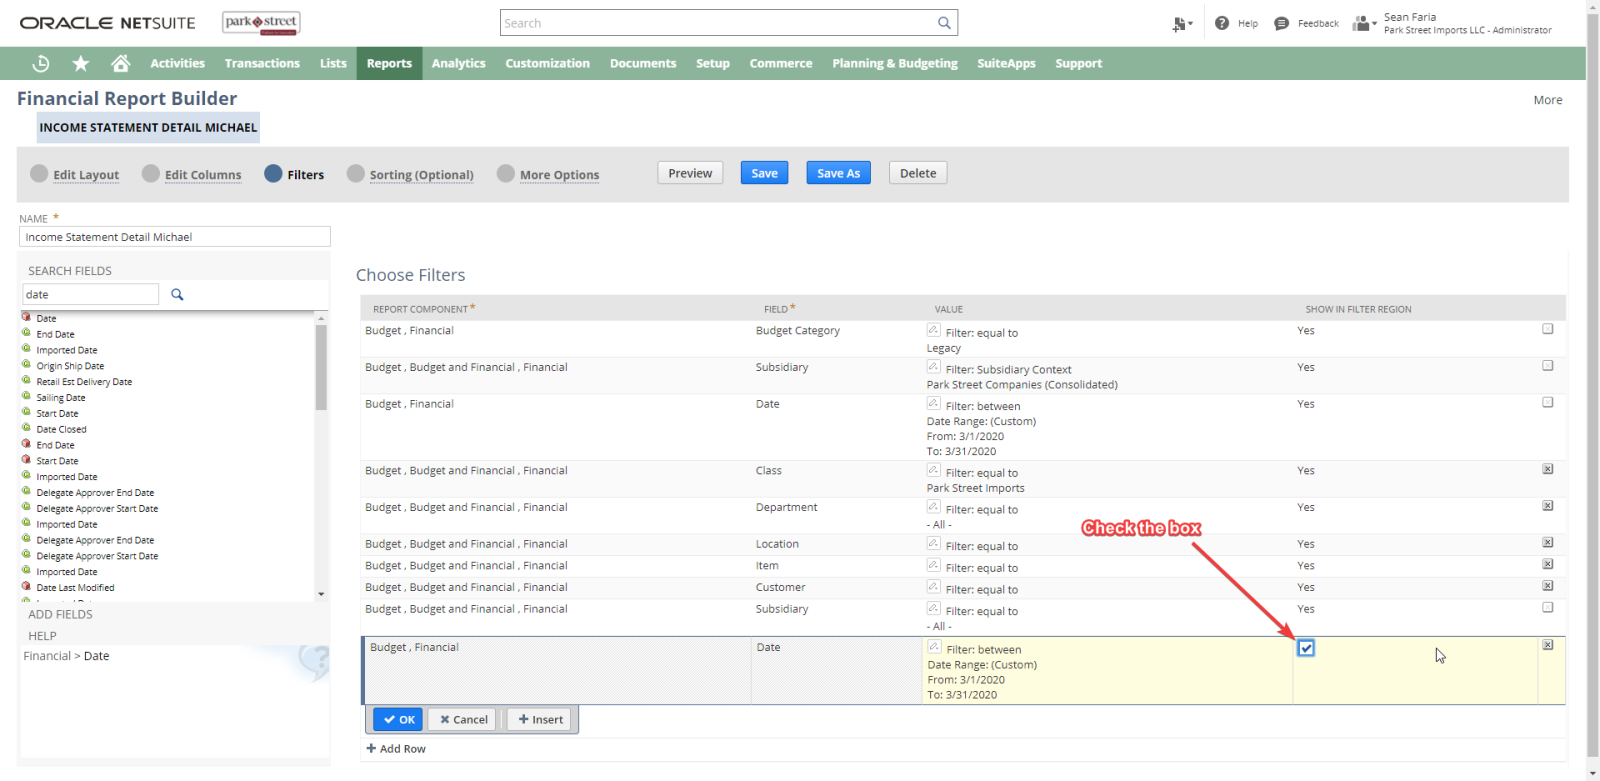
Task: Edit the Class filter value
Action: [933, 470]
